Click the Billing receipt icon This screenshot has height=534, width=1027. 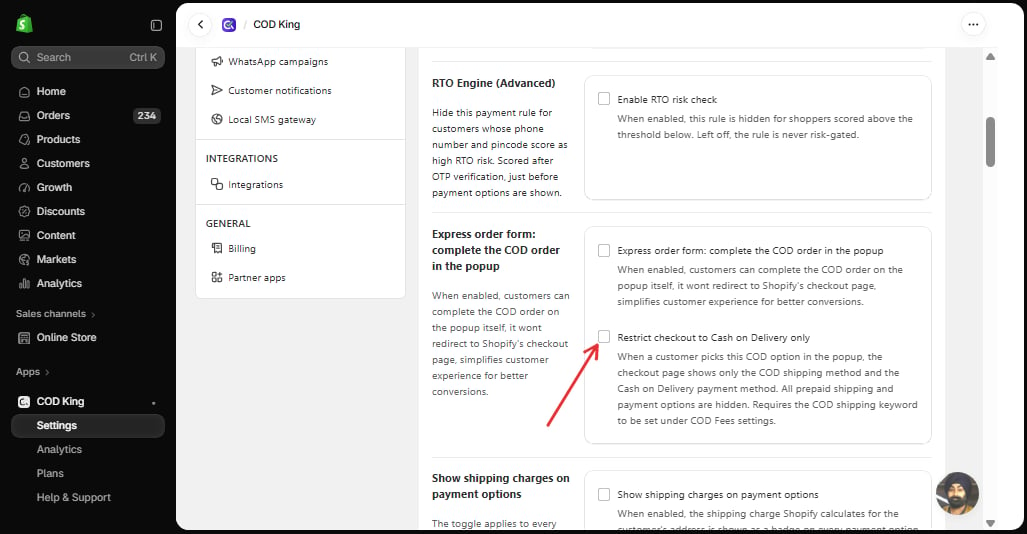tap(217, 248)
